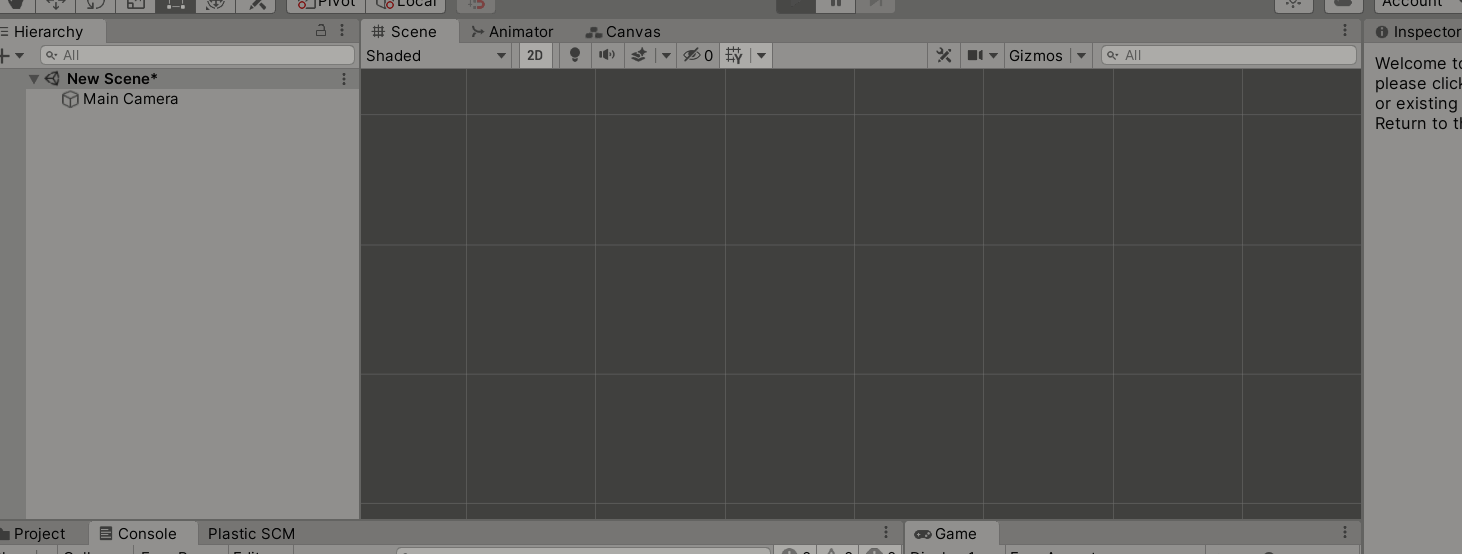The width and height of the screenshot is (1462, 554).
Task: Open the Gizmos dropdown arrow
Action: 1081,55
